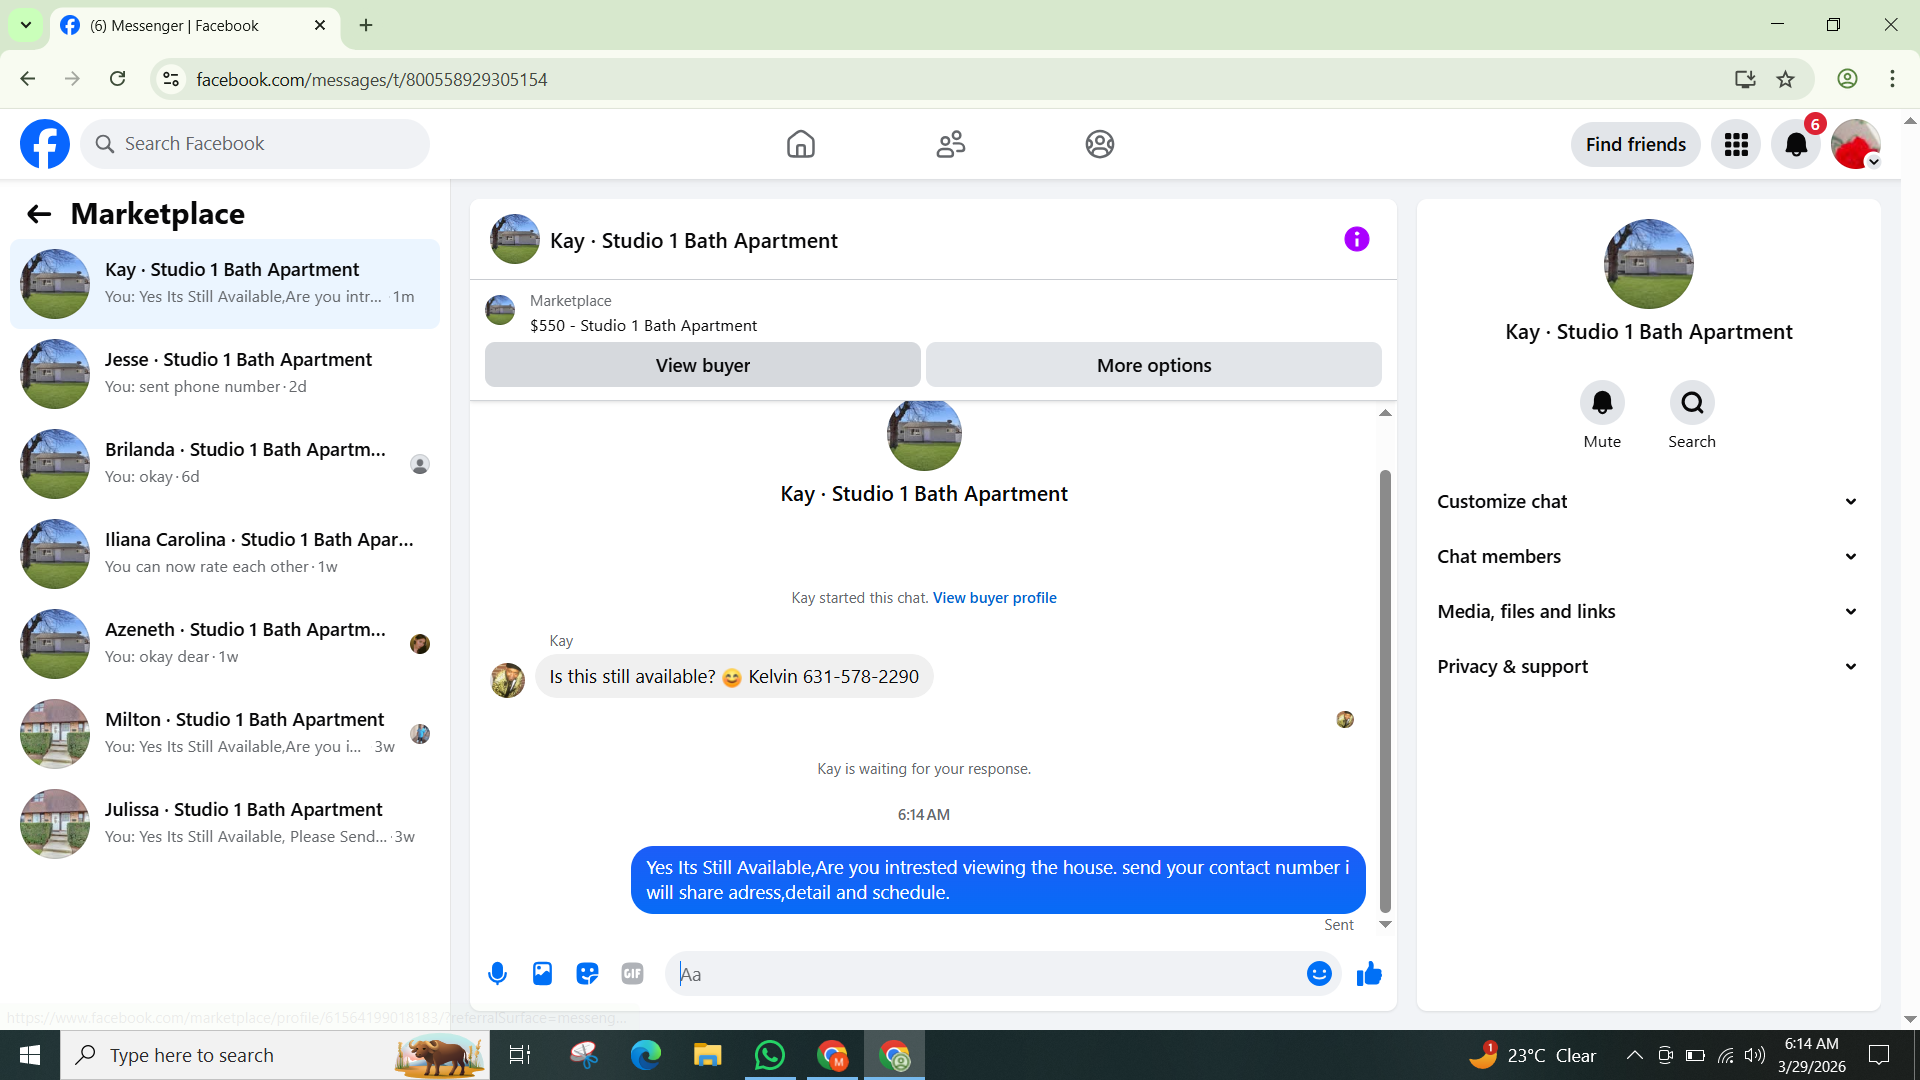The image size is (1920, 1080).
Task: Close the Messenger browser tab
Action: (x=320, y=26)
